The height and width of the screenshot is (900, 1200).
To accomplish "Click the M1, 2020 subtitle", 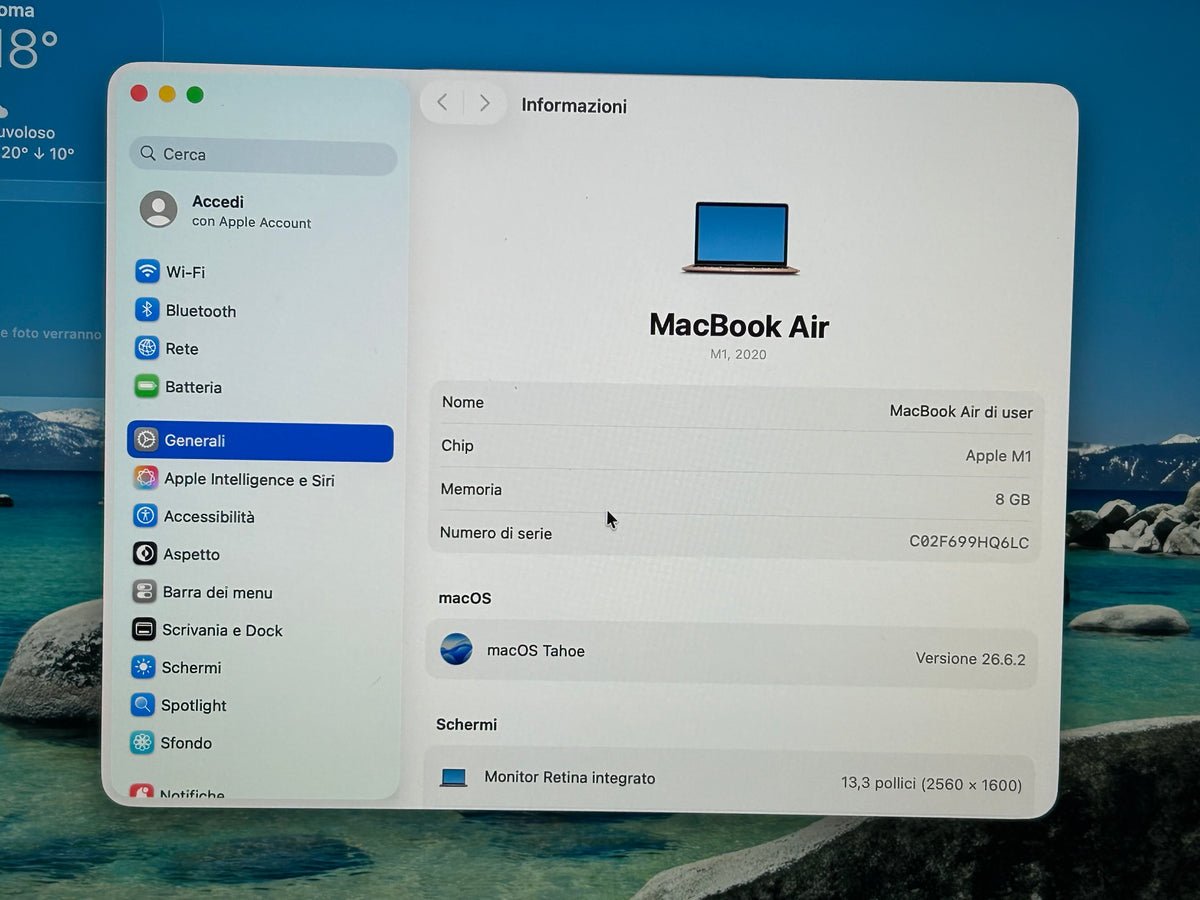I will [x=738, y=355].
